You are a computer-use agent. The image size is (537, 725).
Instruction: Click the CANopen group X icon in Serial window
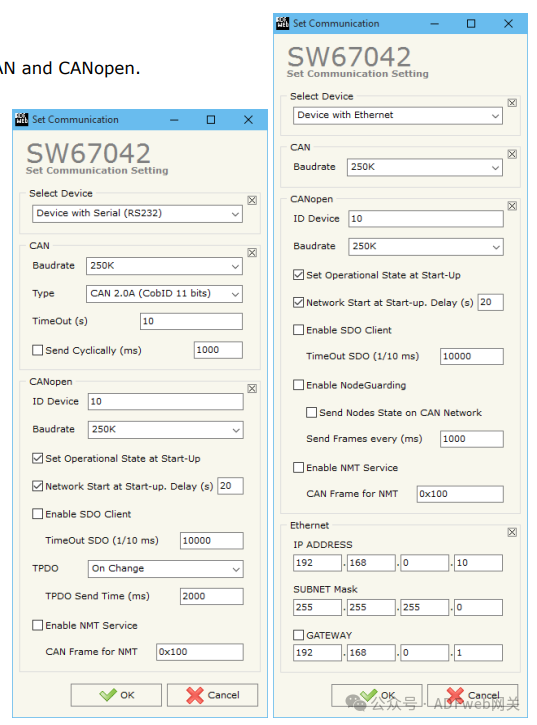[252, 388]
